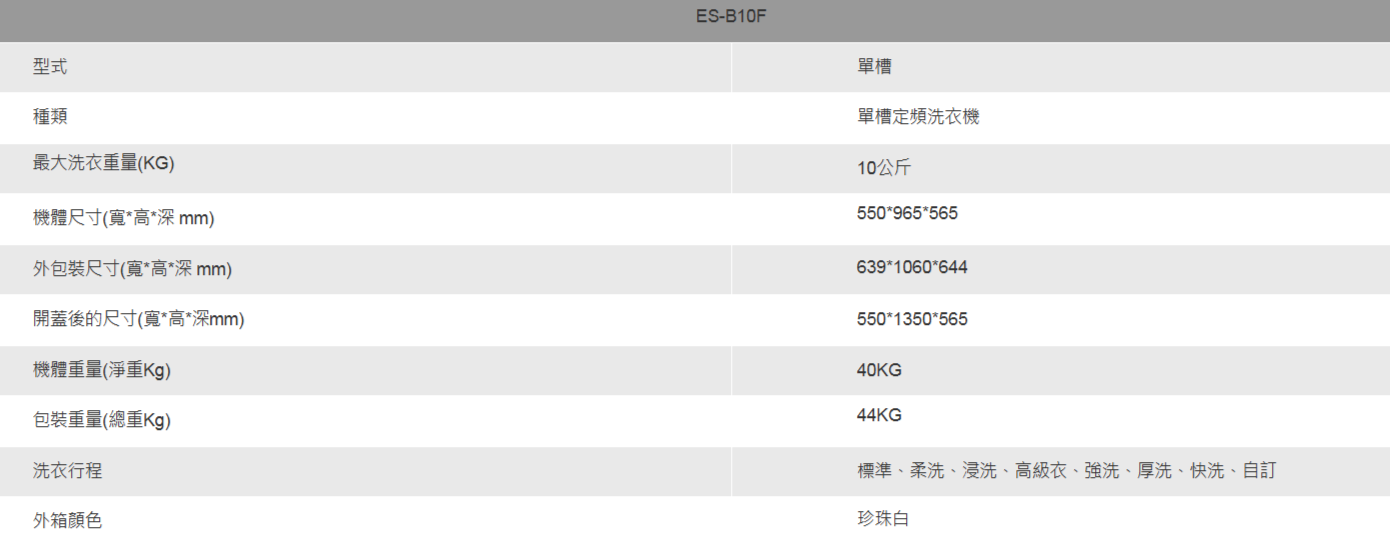
Task: Click the 開蓋後的尺寸 row label
Action: pyautogui.click(x=139, y=319)
